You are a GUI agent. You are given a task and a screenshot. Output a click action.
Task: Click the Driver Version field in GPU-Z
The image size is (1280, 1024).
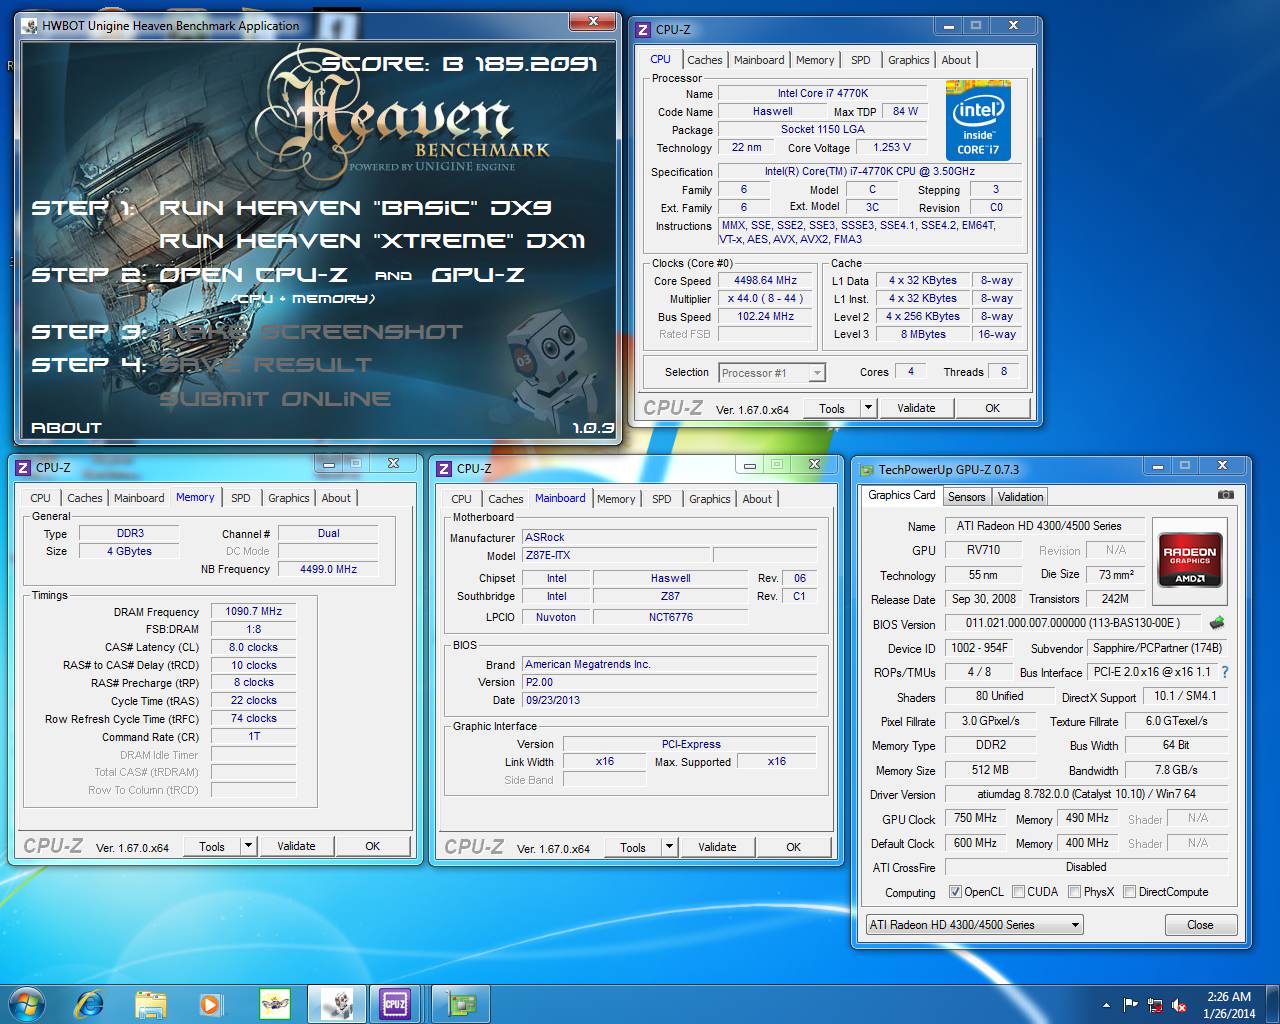coord(1086,794)
